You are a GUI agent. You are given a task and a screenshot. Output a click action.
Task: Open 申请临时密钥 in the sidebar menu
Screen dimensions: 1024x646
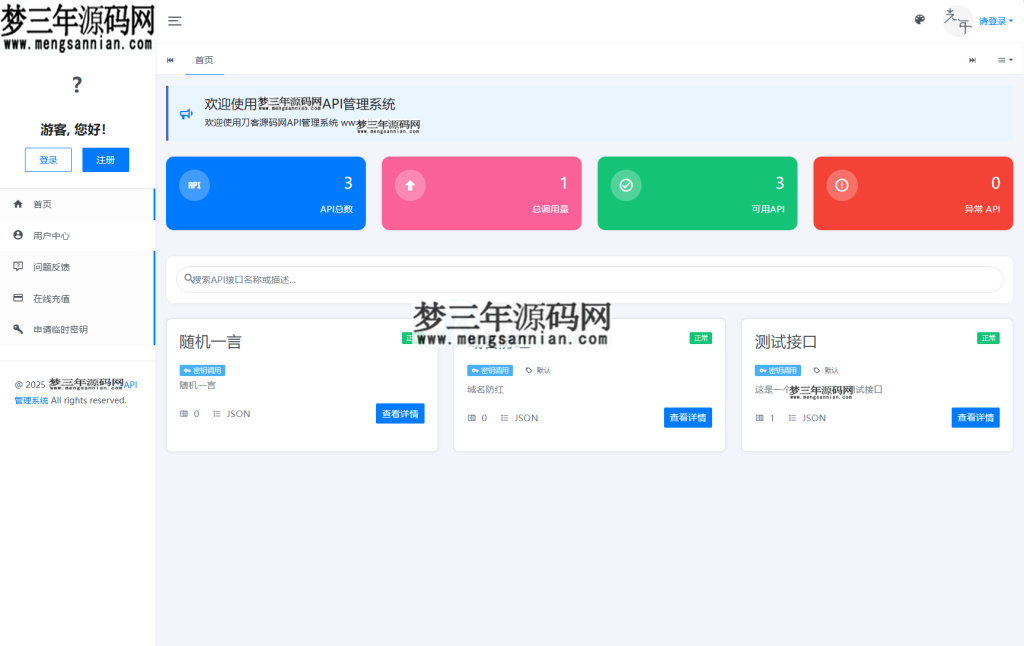[x=77, y=330]
